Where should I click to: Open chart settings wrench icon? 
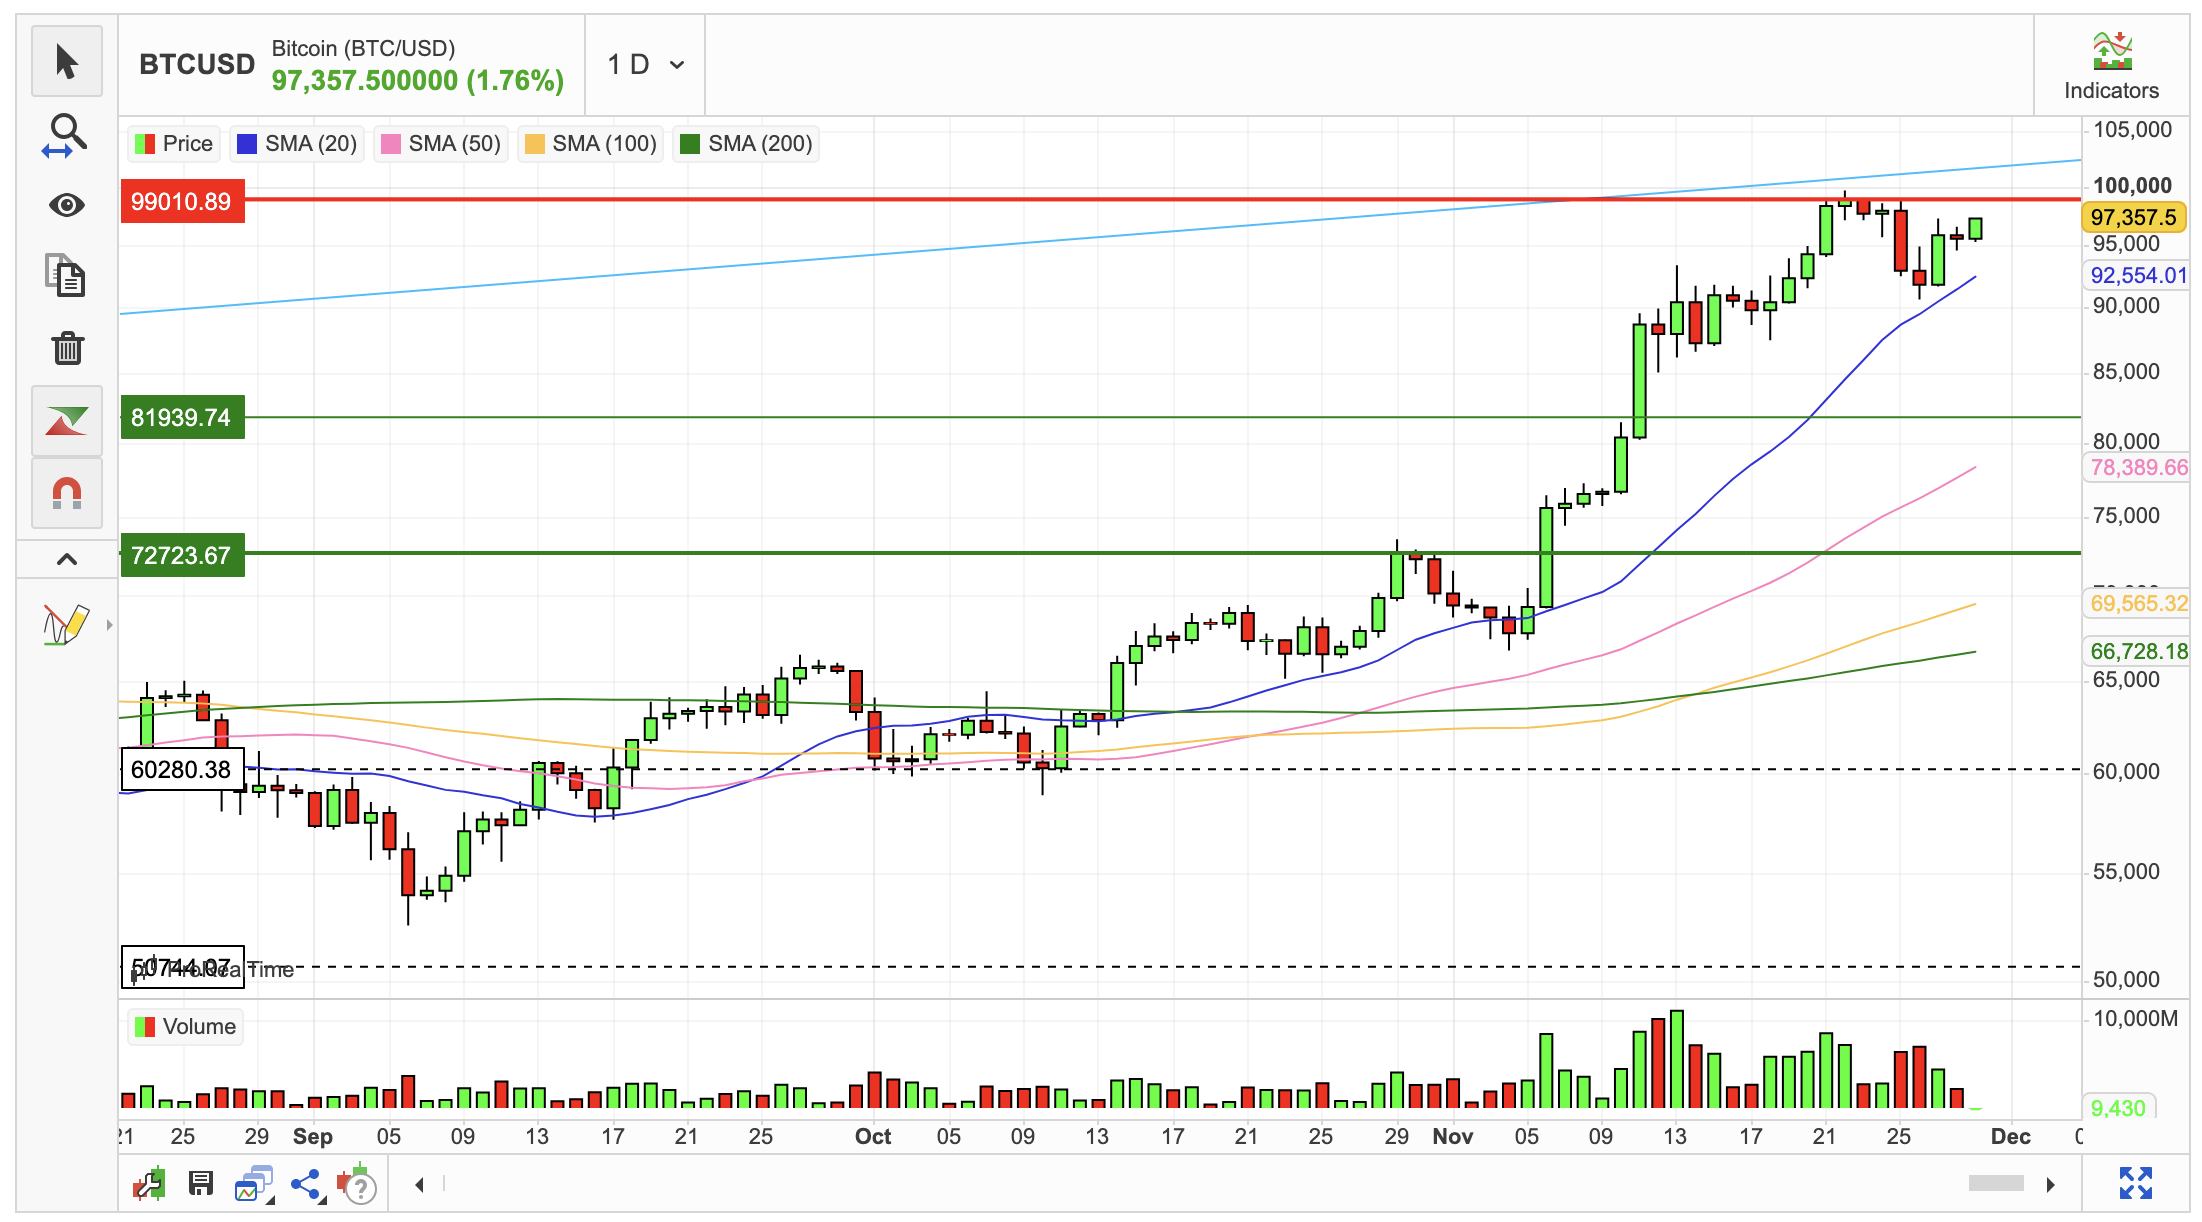pos(149,1184)
